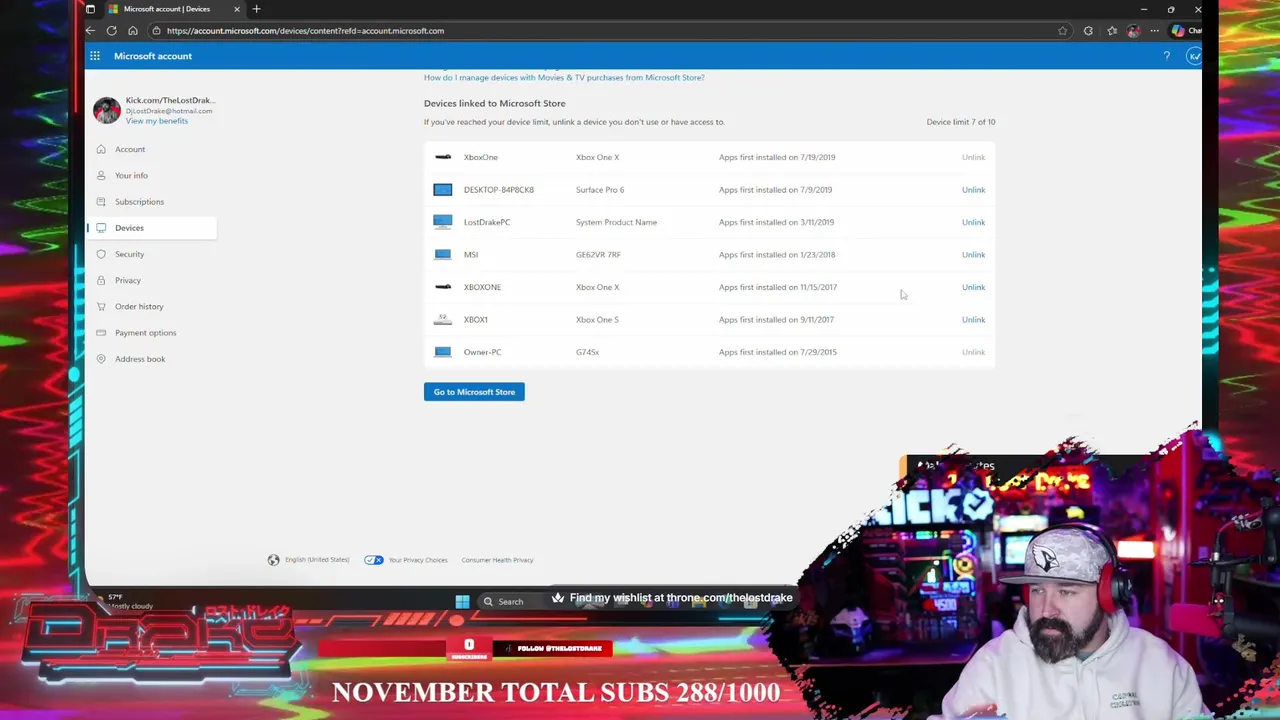Click "Device limit 7 of 10" text
The height and width of the screenshot is (720, 1280).
click(961, 122)
